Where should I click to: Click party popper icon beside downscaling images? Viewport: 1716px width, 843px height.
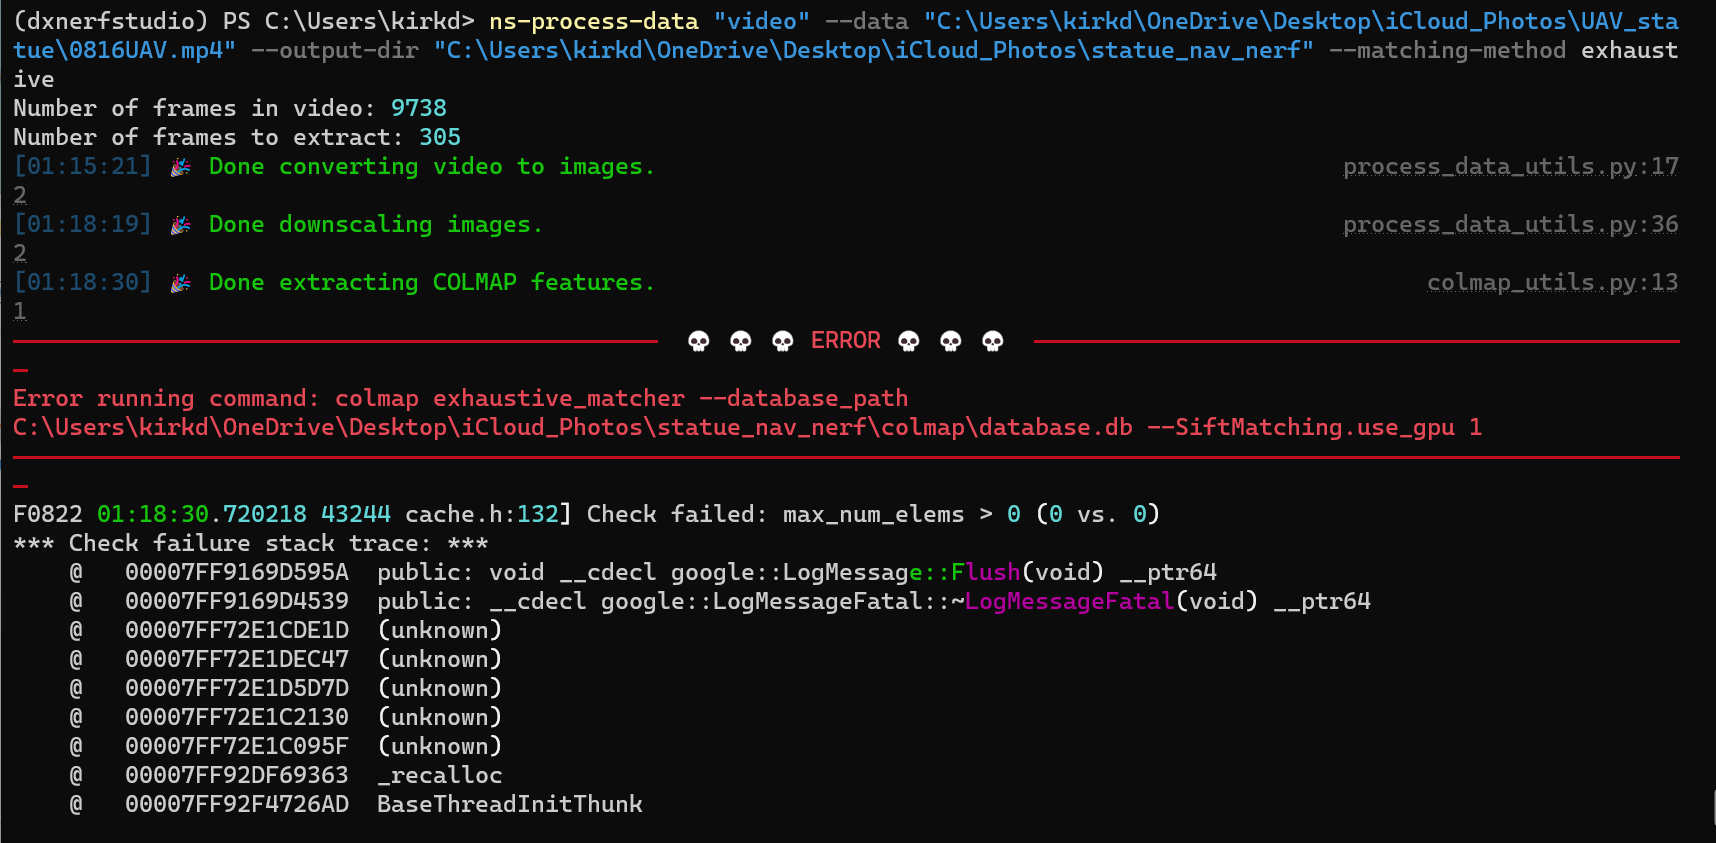(181, 225)
